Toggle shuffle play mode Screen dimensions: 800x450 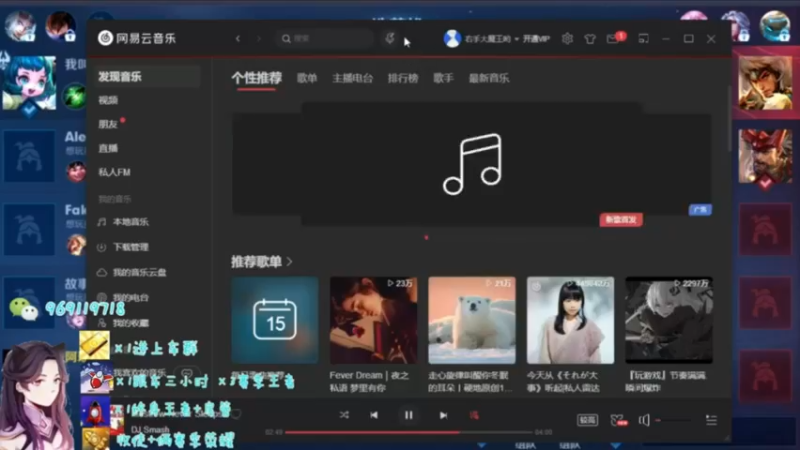pos(344,415)
